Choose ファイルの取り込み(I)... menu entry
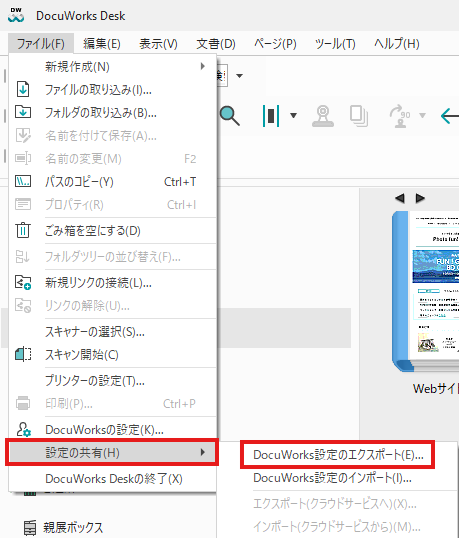Viewport: 459px width, 538px height. coord(113,90)
